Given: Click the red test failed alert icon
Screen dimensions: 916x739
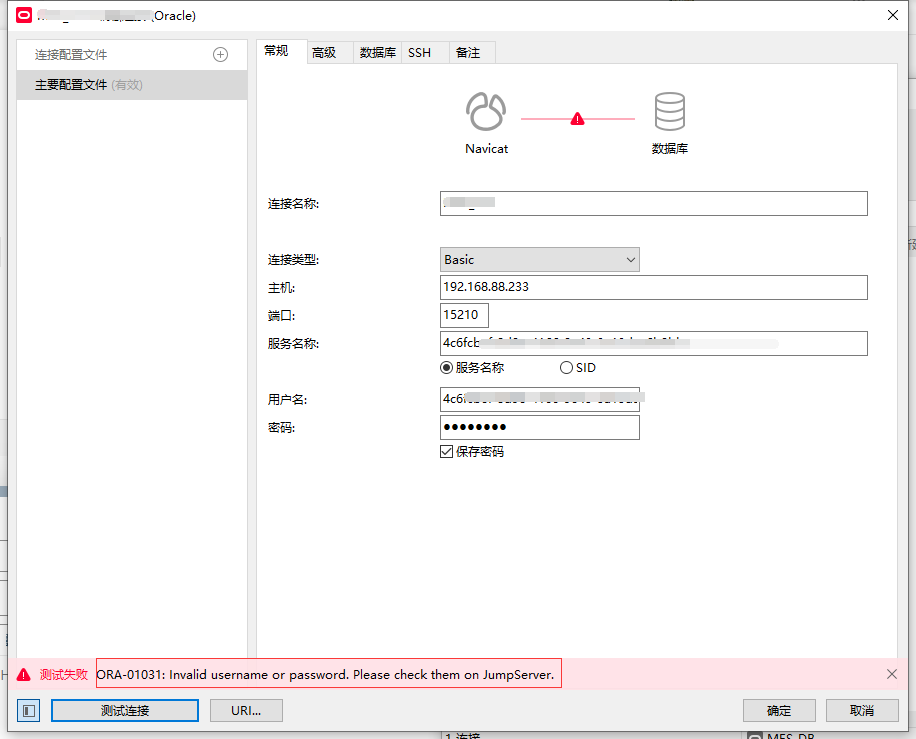Looking at the screenshot, I should (23, 675).
